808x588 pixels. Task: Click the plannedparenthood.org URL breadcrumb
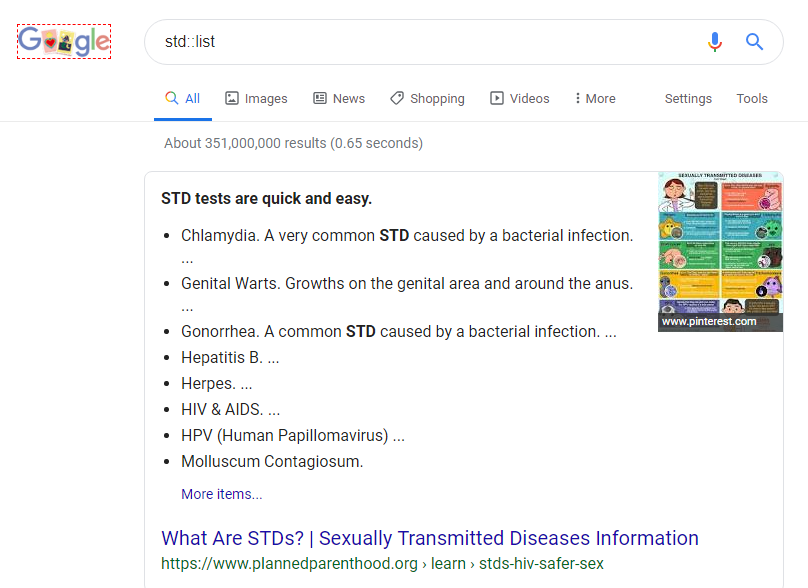click(x=382, y=564)
